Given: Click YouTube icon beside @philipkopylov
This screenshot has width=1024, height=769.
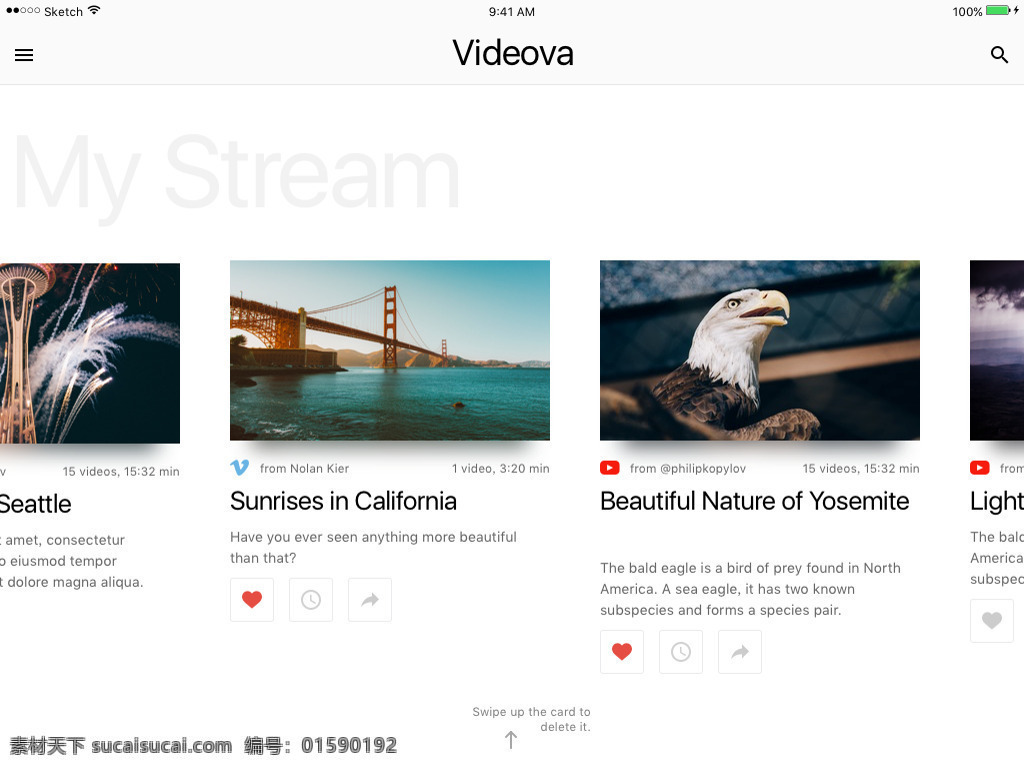Looking at the screenshot, I should coord(610,467).
